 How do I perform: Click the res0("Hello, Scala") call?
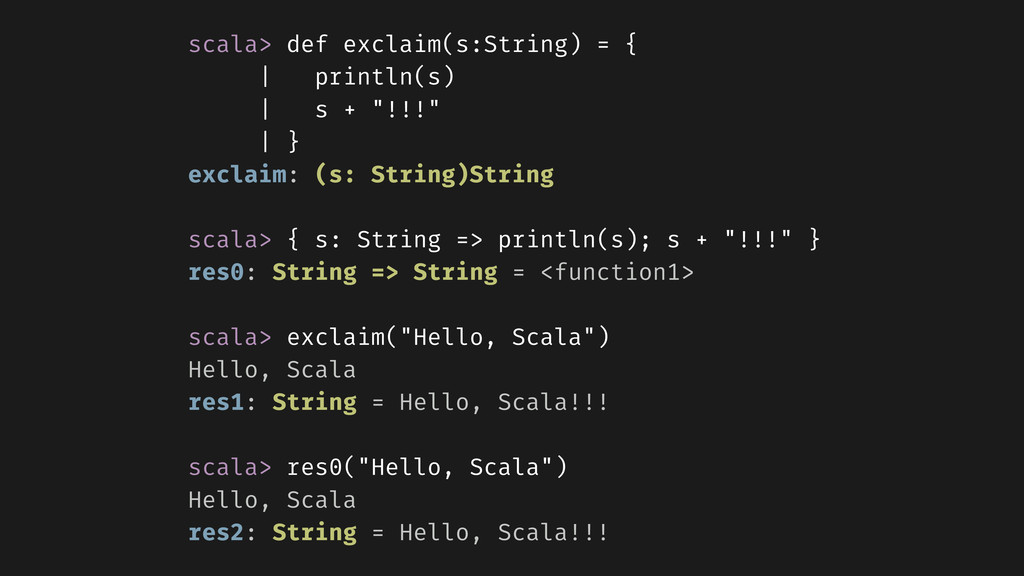427,468
